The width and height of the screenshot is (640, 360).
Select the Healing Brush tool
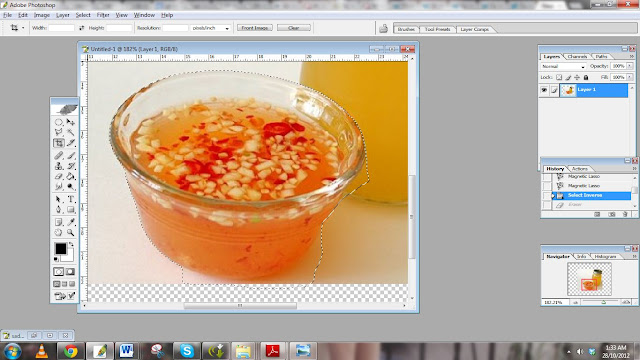coord(59,156)
